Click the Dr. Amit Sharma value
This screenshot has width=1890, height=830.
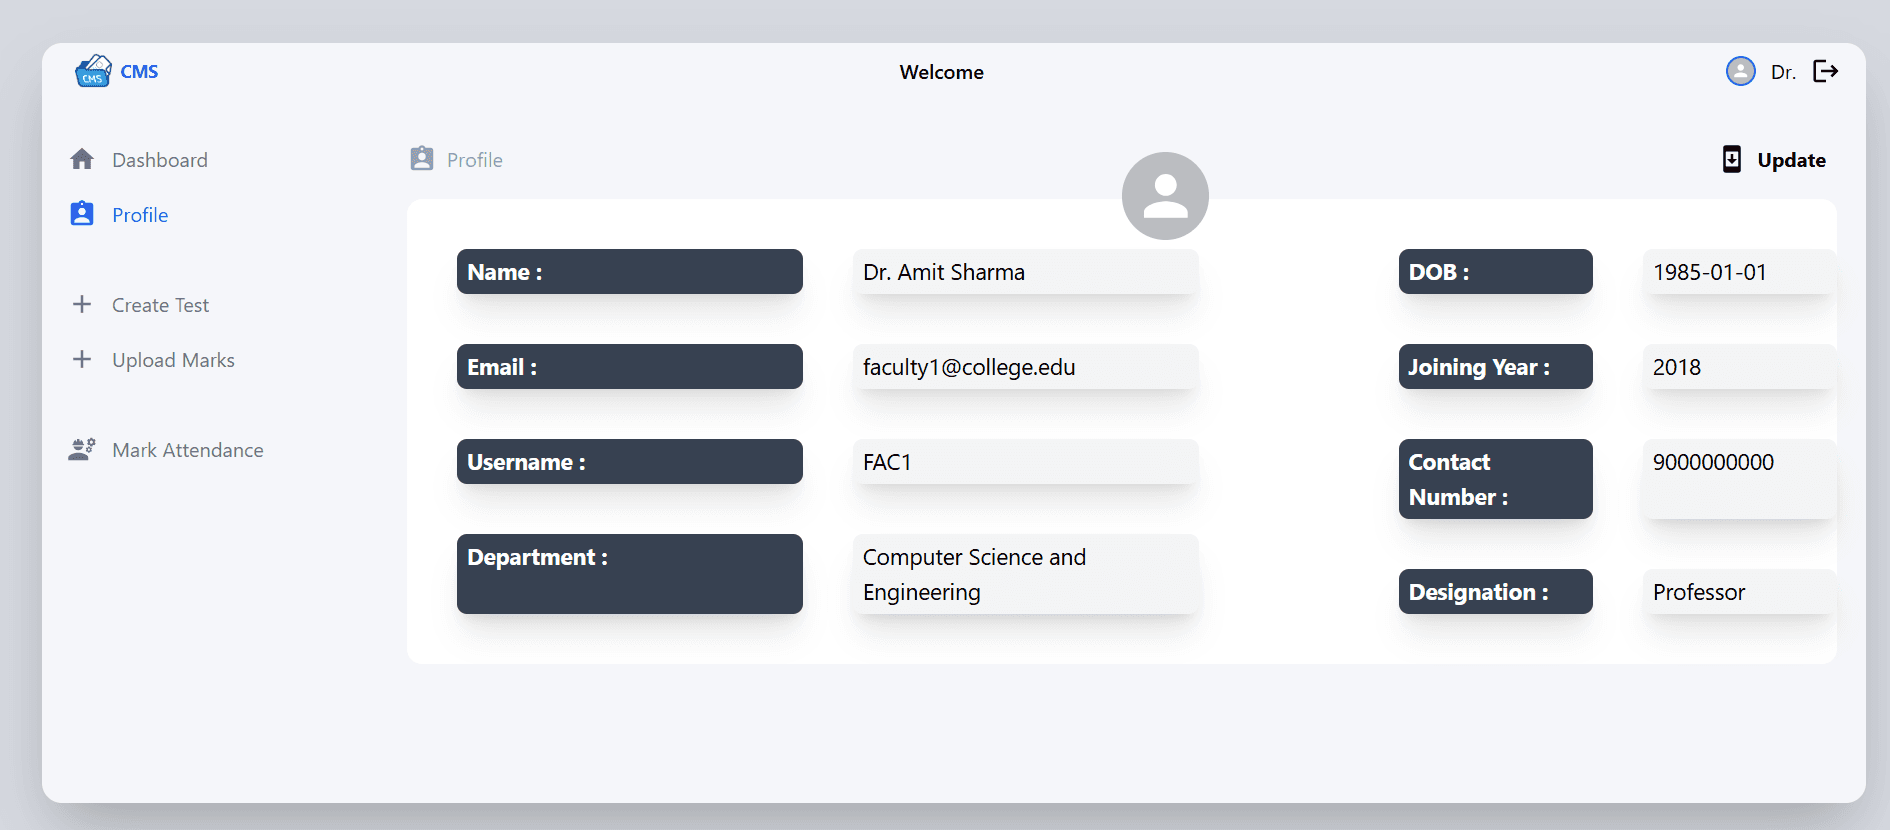point(1026,272)
